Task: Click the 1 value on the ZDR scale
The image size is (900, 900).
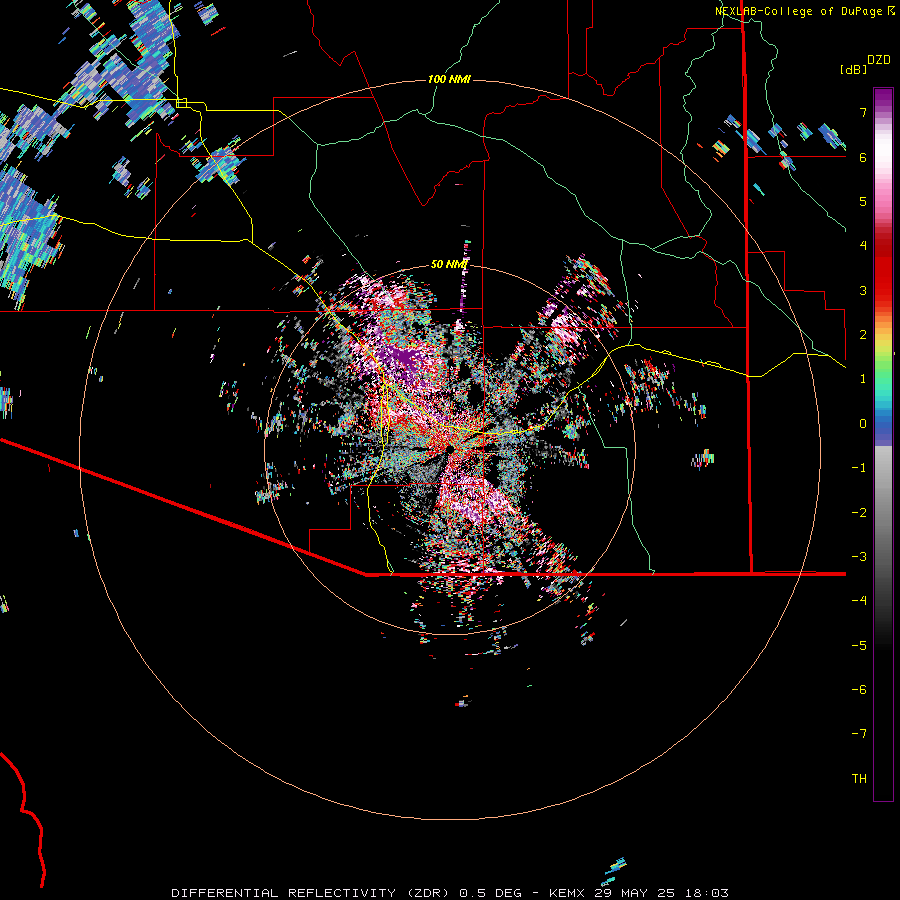Action: pos(863,379)
